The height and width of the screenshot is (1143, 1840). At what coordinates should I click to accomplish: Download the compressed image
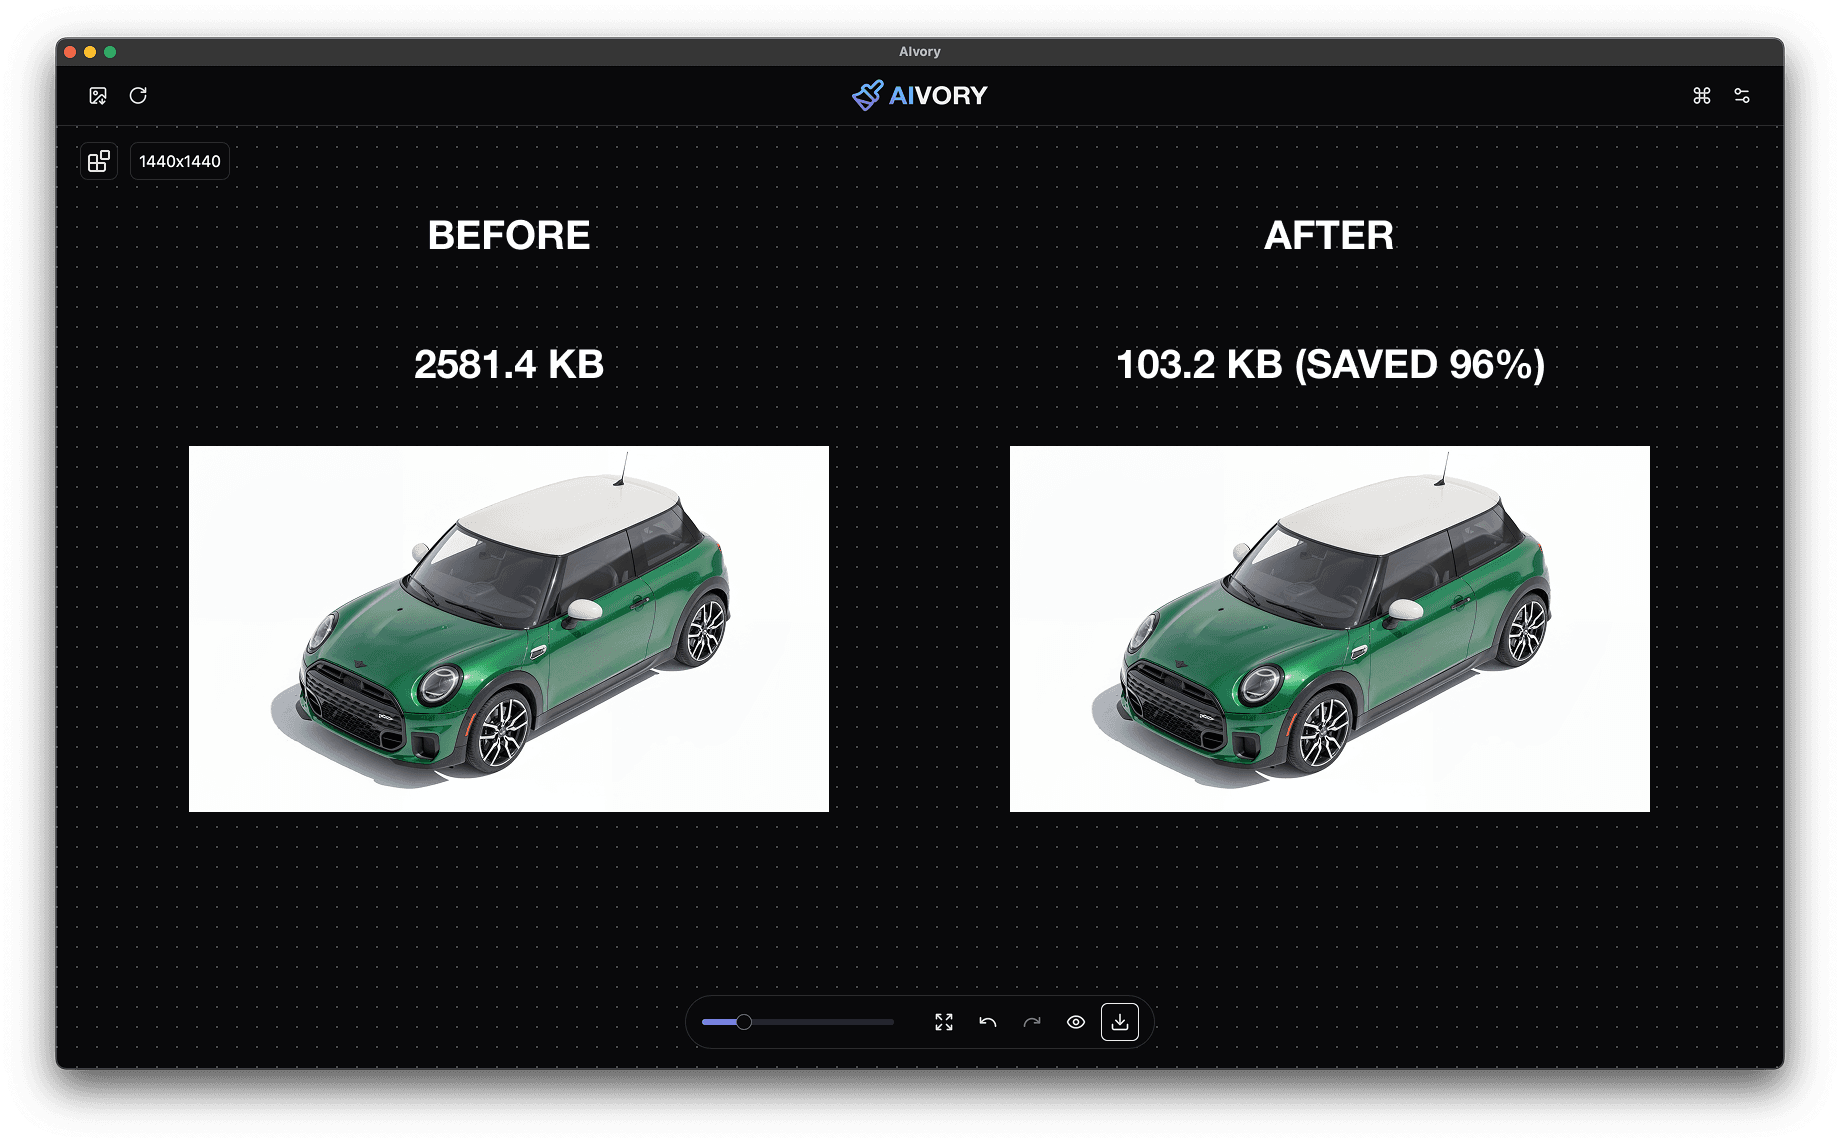(1120, 1021)
